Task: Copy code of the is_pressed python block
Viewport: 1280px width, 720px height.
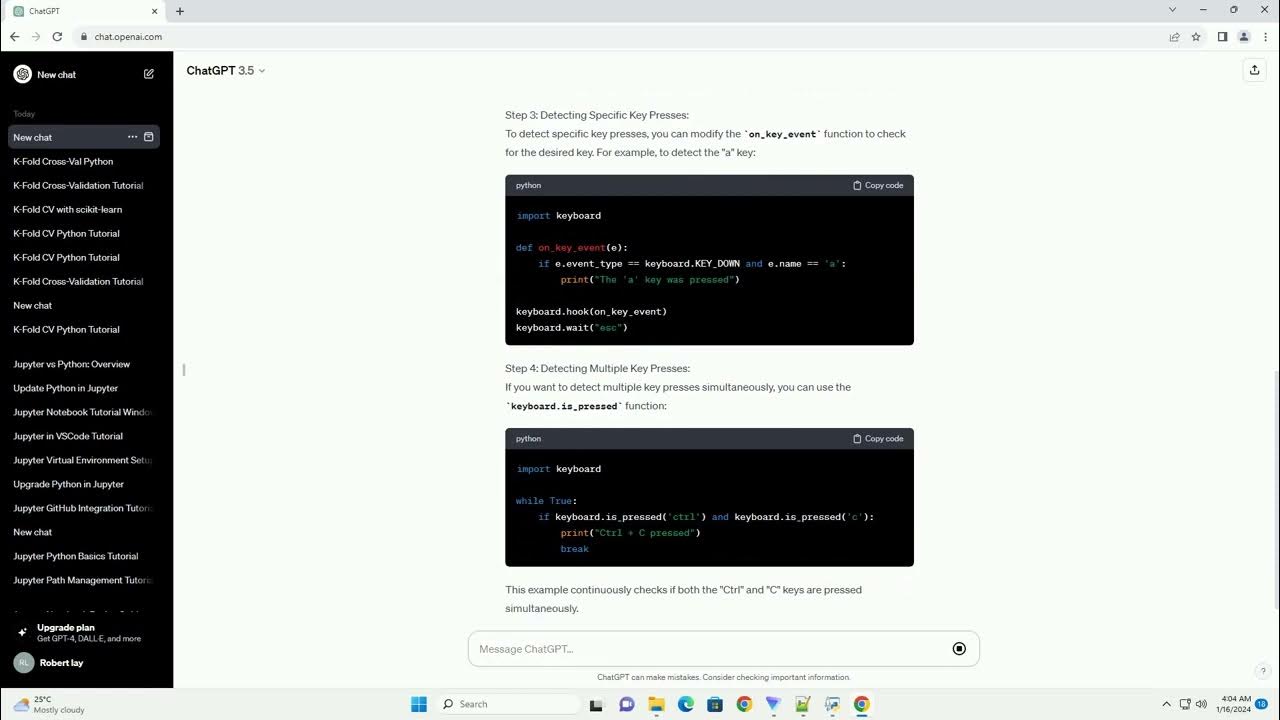Action: pyautogui.click(x=878, y=438)
